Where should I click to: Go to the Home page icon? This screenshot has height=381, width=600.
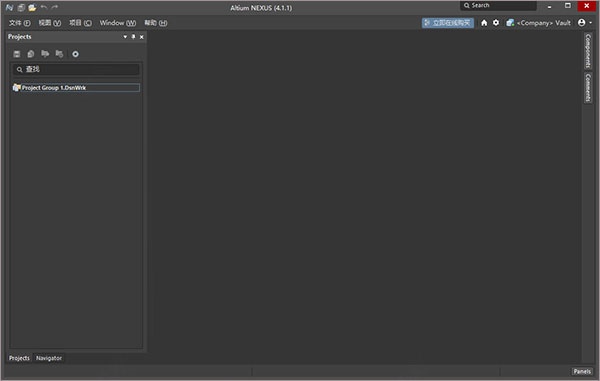pyautogui.click(x=484, y=23)
